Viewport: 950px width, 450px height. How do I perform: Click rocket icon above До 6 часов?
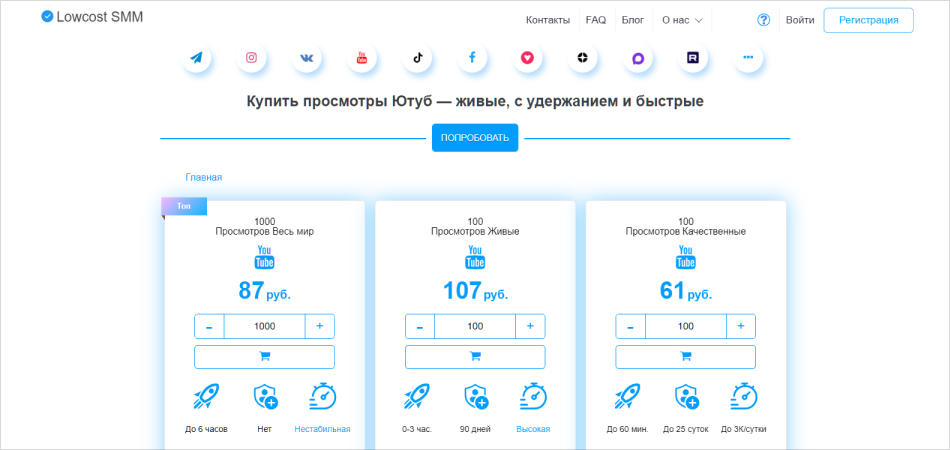coord(207,397)
